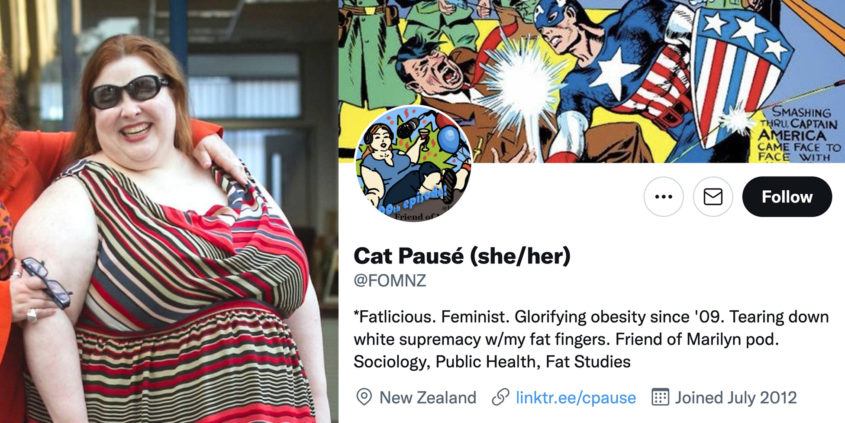Click the Cat Pausé (she/her) display name
The height and width of the screenshot is (423, 845).
[x=462, y=256]
